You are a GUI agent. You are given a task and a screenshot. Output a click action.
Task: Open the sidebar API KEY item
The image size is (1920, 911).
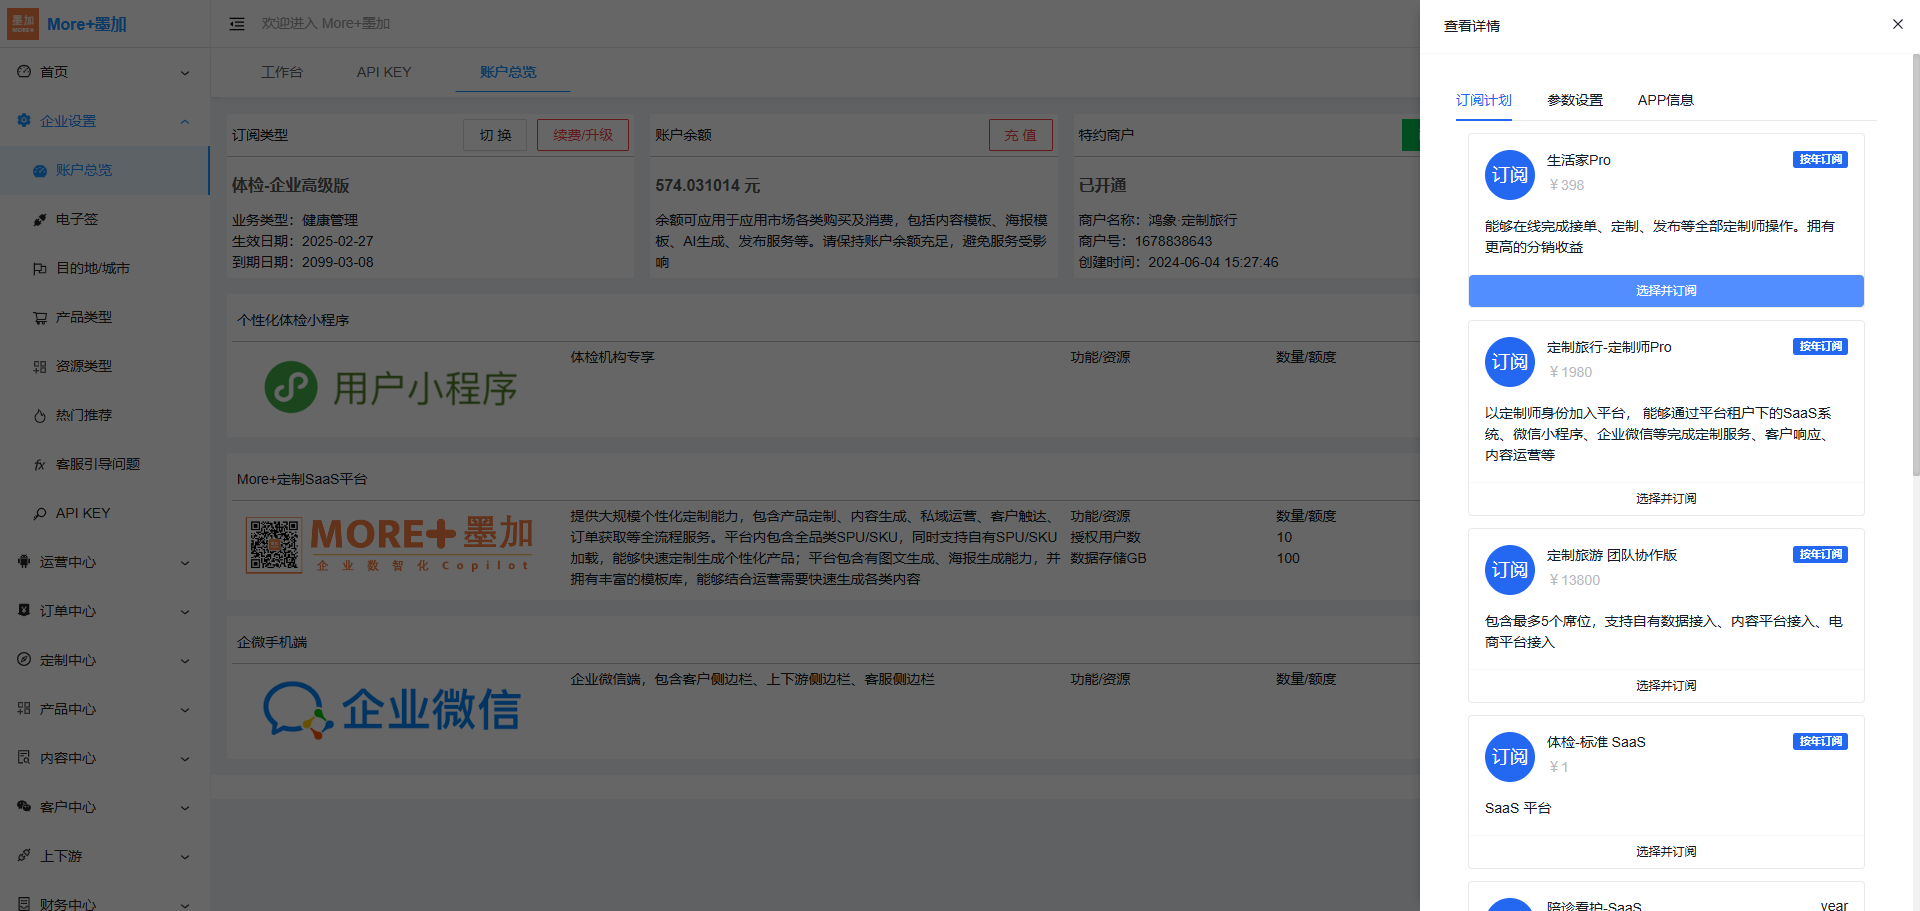[83, 513]
